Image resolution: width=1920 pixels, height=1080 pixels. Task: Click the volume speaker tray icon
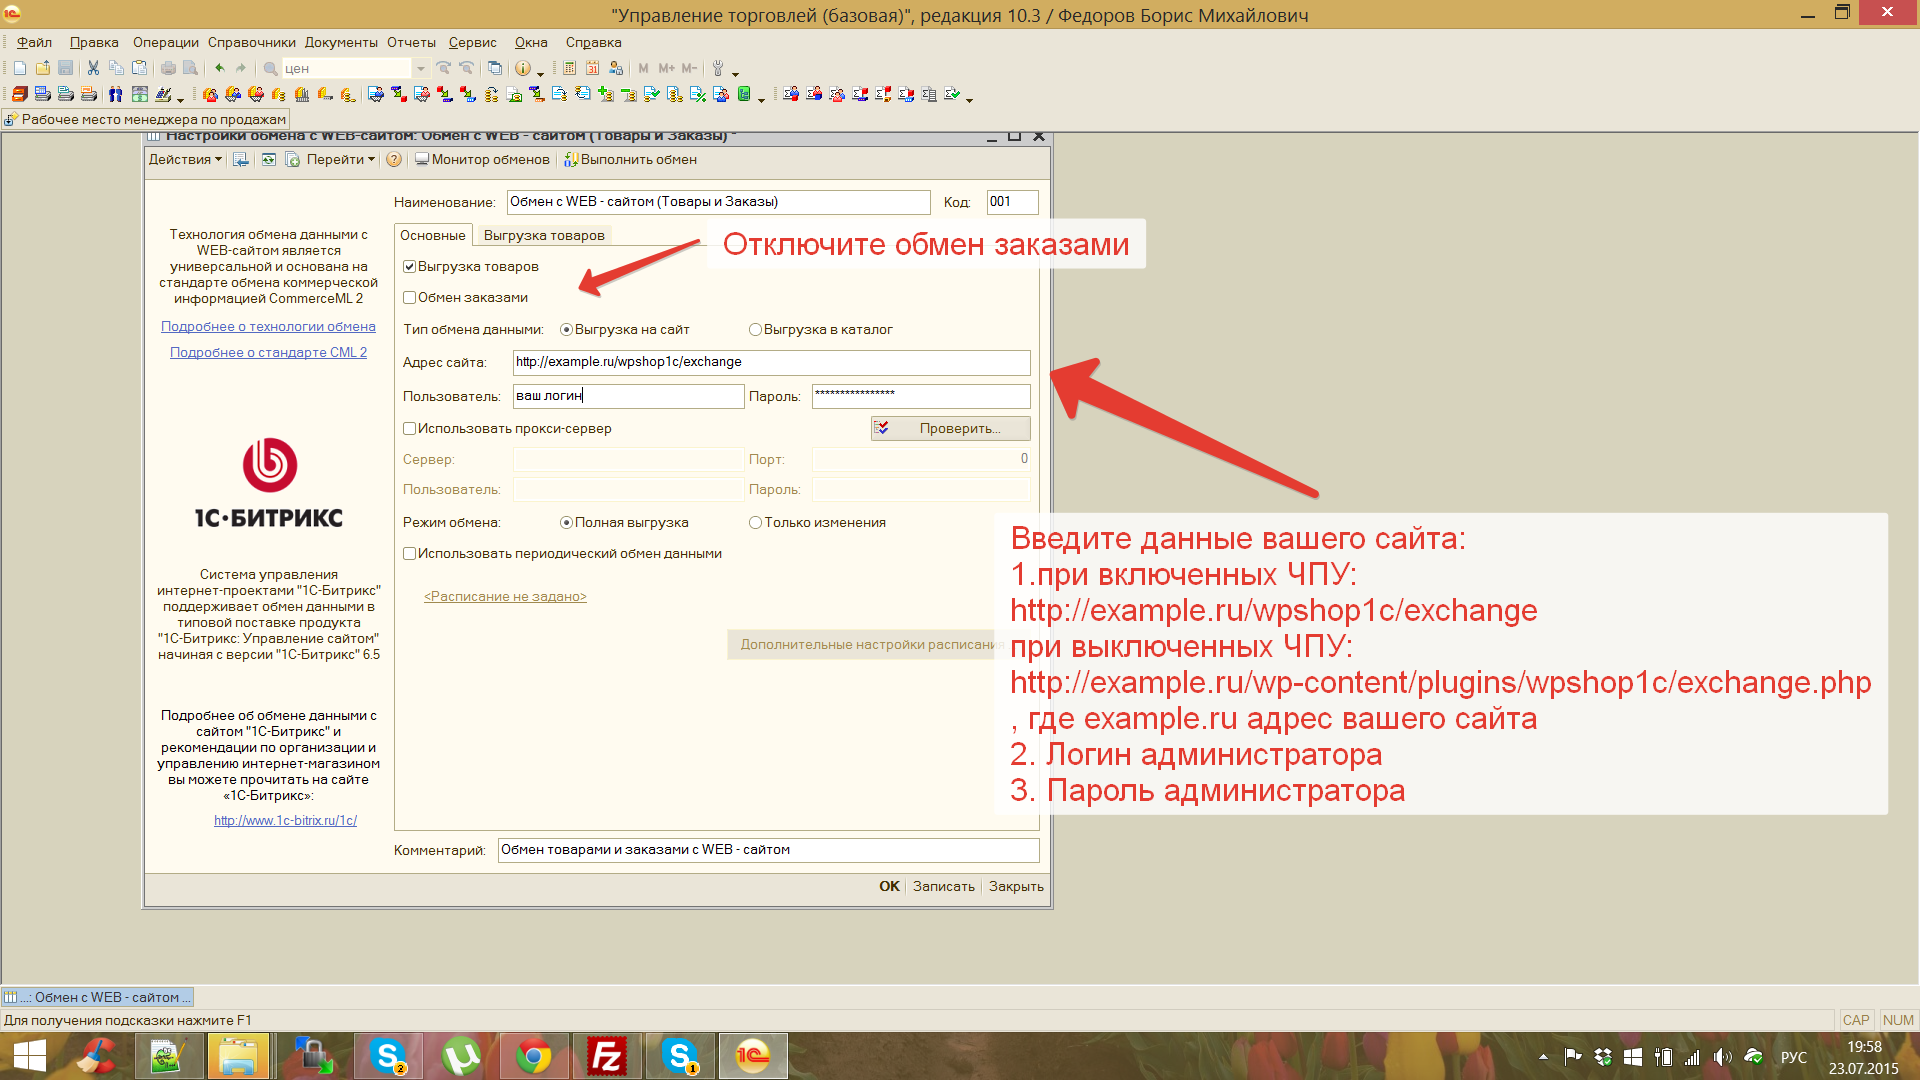pos(1722,1057)
